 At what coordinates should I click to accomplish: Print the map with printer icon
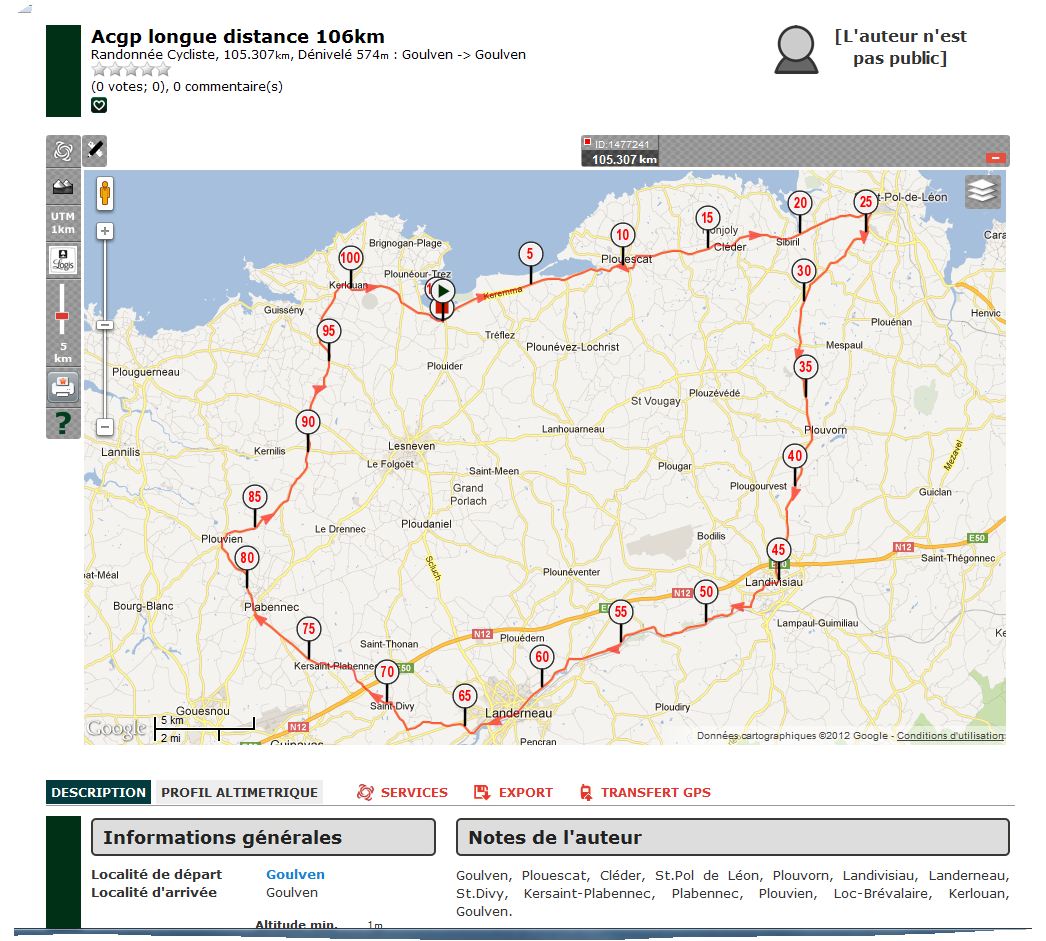tap(63, 386)
